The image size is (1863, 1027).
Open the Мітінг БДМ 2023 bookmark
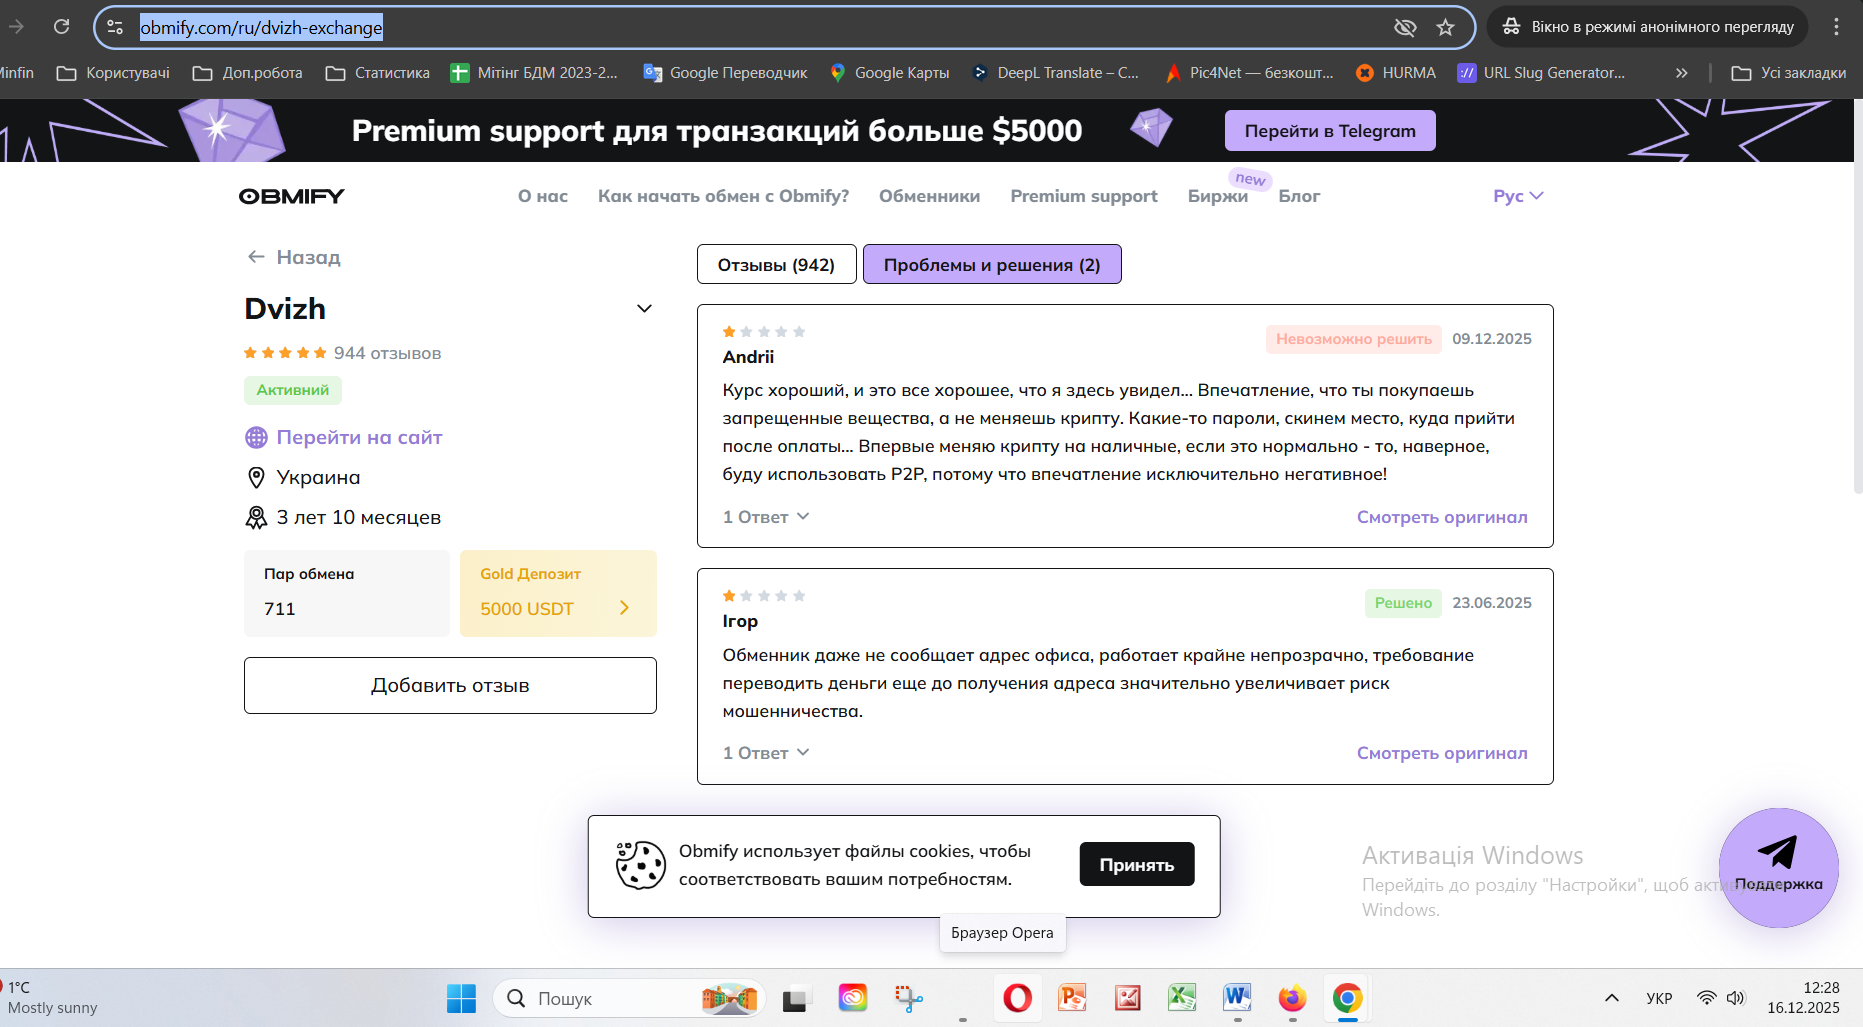[534, 73]
